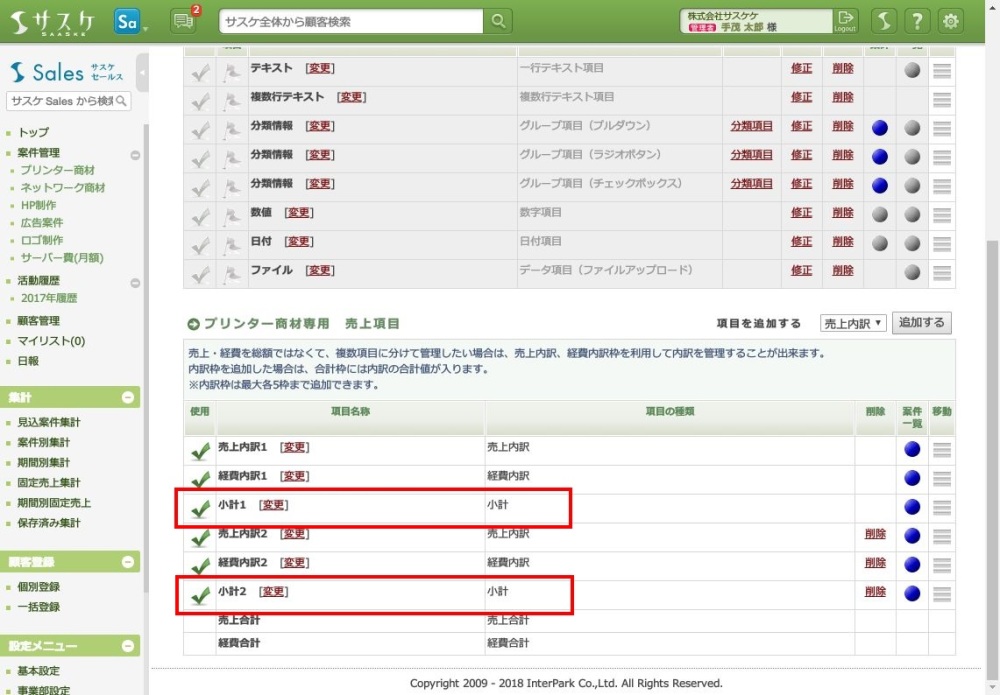Click the Logout icon
Image resolution: width=1000 pixels, height=695 pixels.
tap(845, 21)
